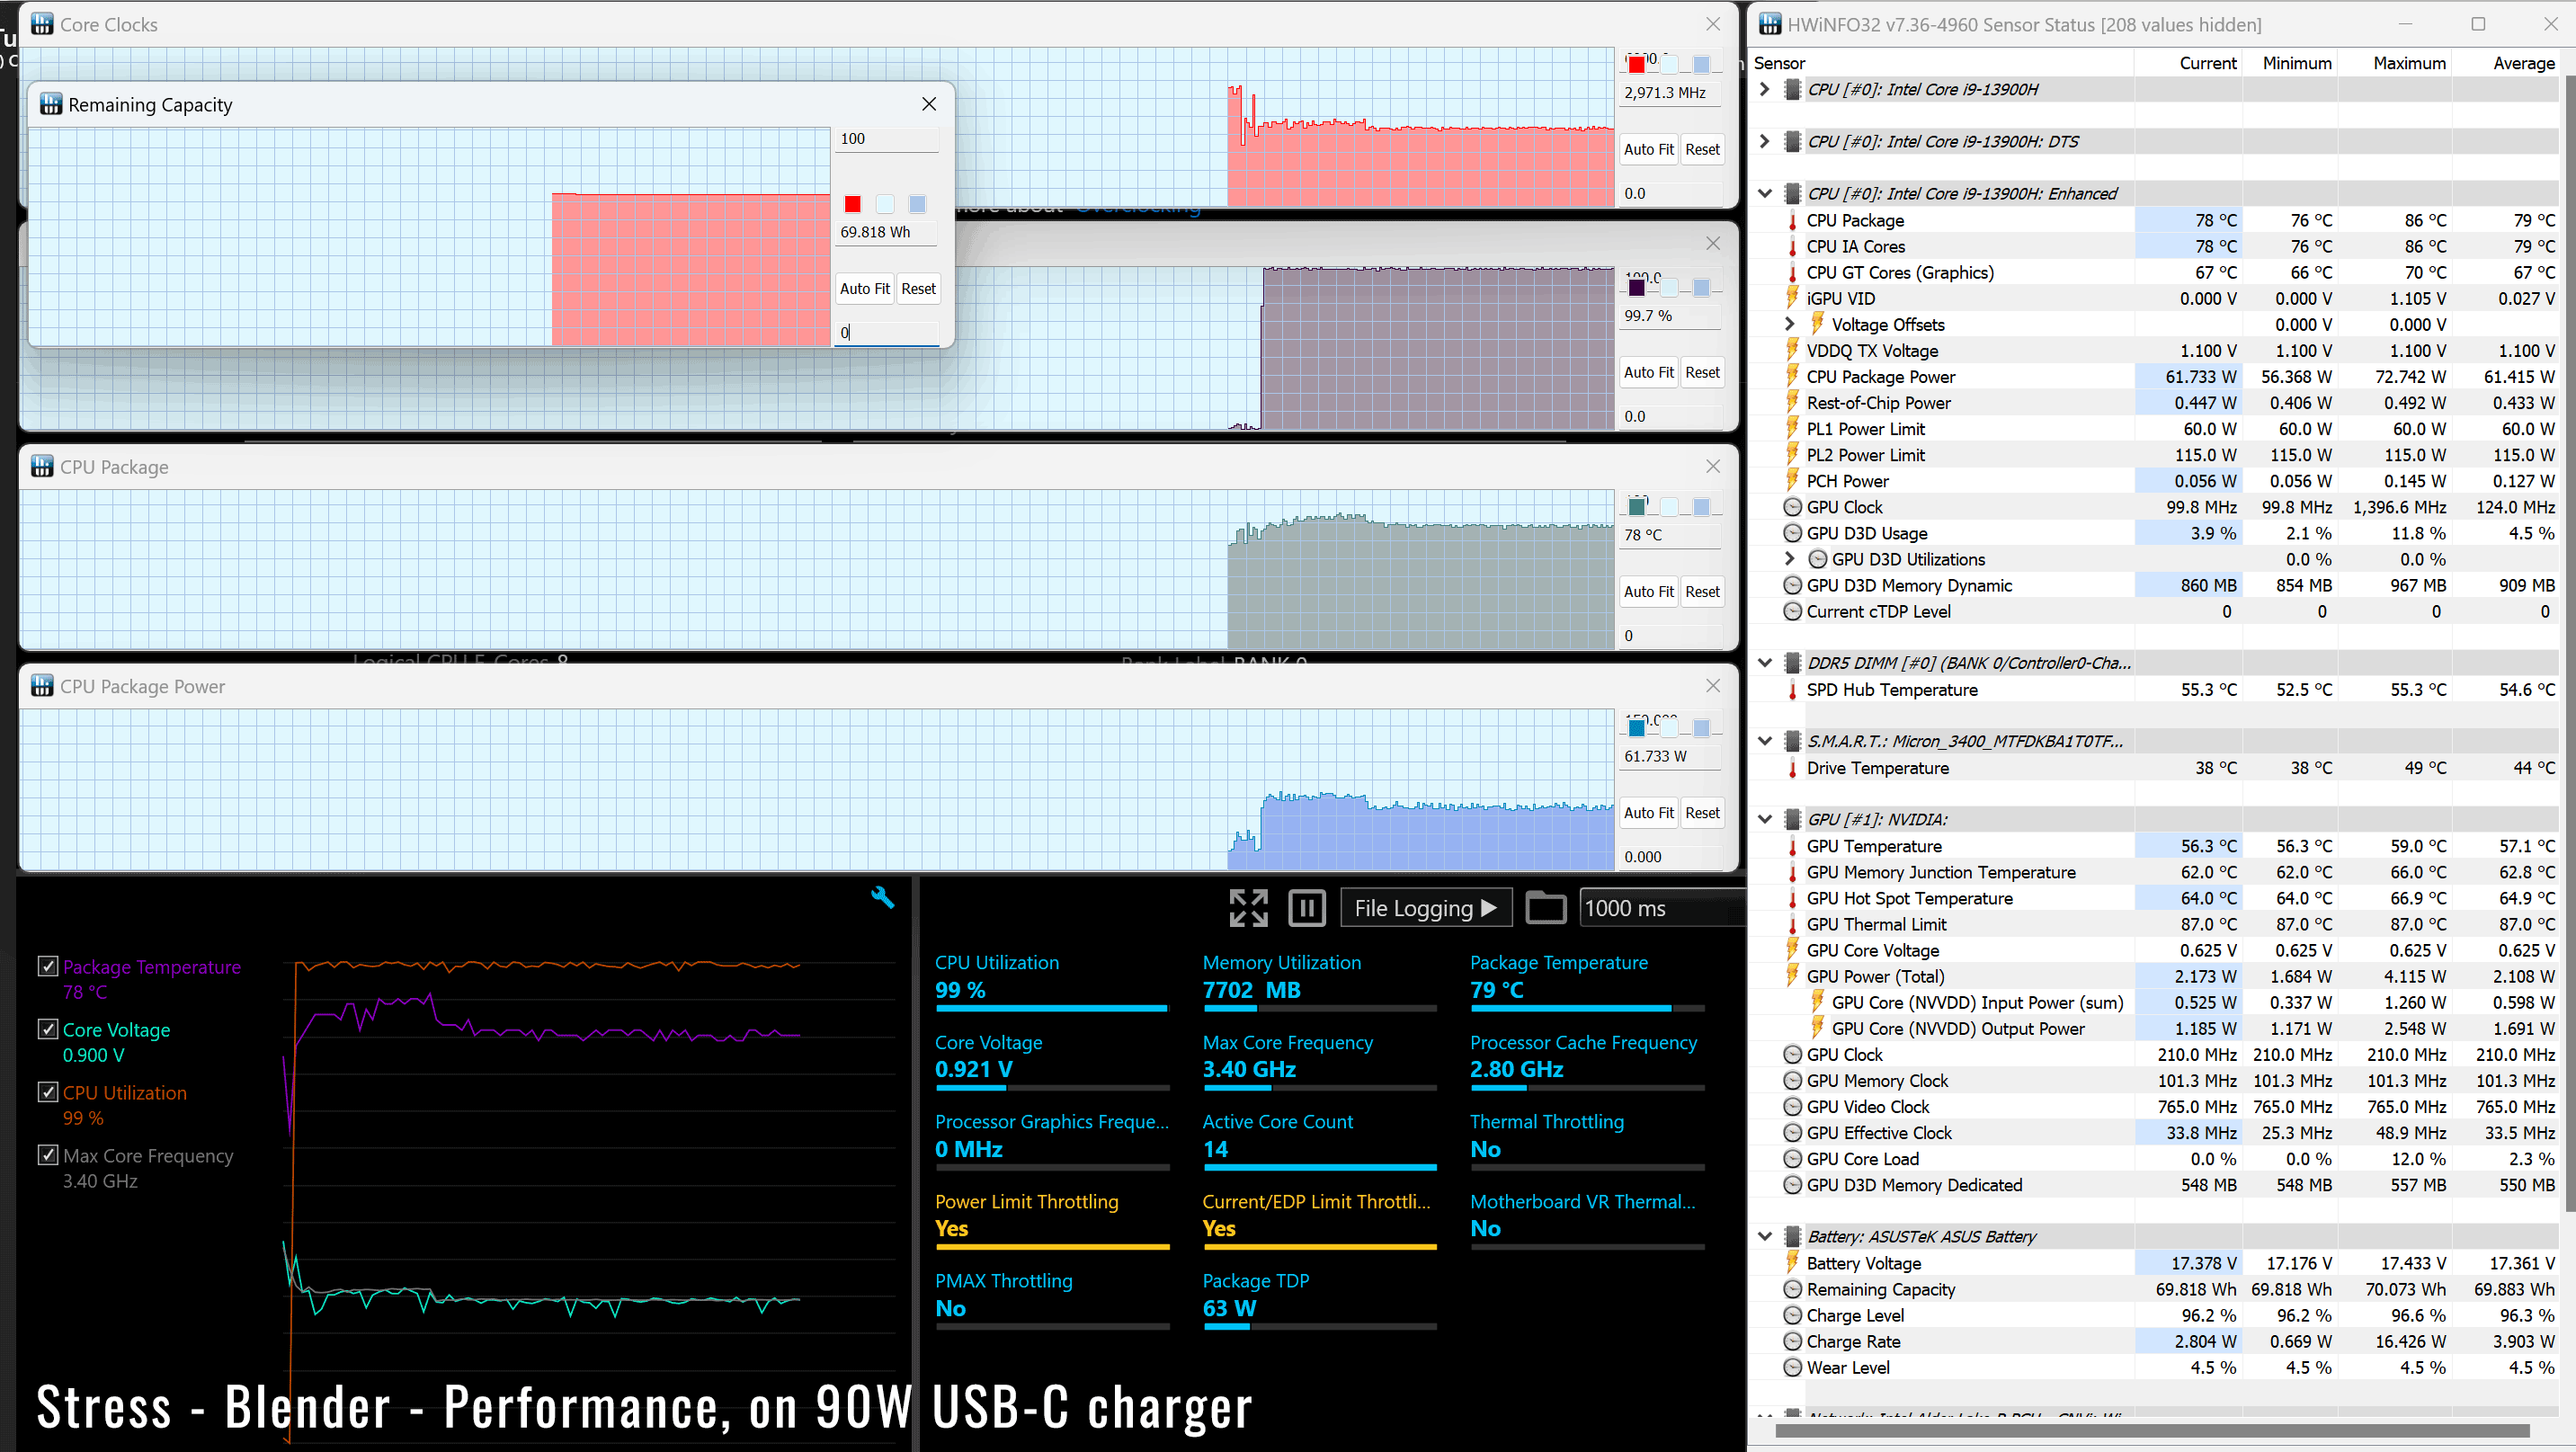Click the HWiNFO icon in Sensor Status title bar
This screenshot has height=1452, width=2576.
tap(1770, 24)
